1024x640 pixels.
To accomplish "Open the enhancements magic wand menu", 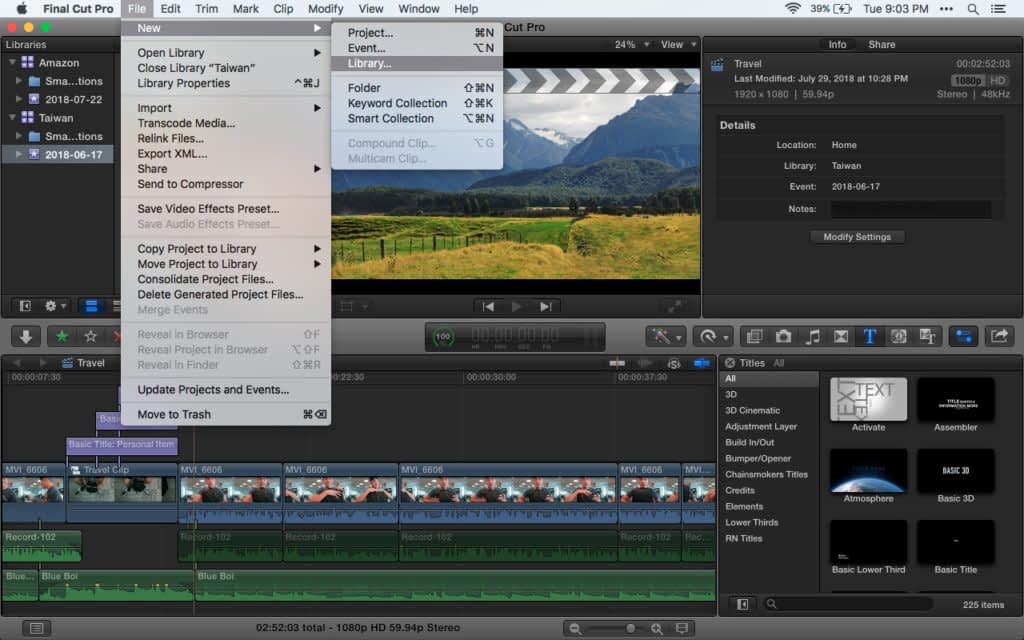I will (x=665, y=336).
